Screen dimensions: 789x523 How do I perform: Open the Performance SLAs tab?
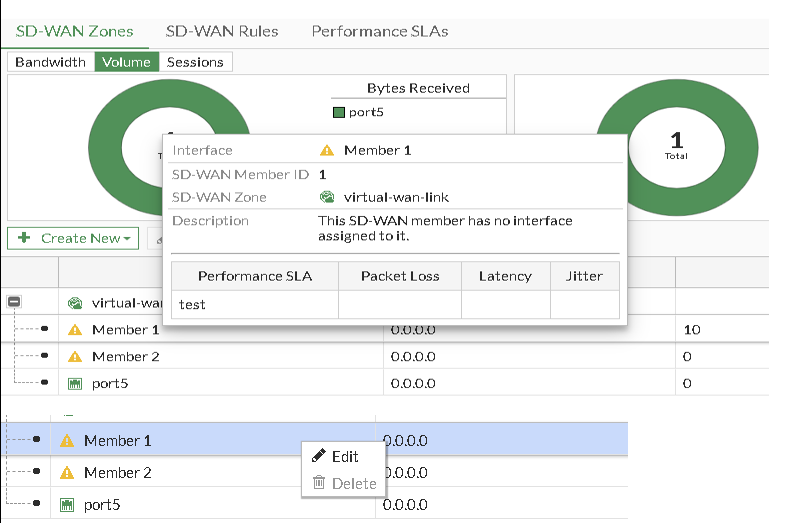379,31
